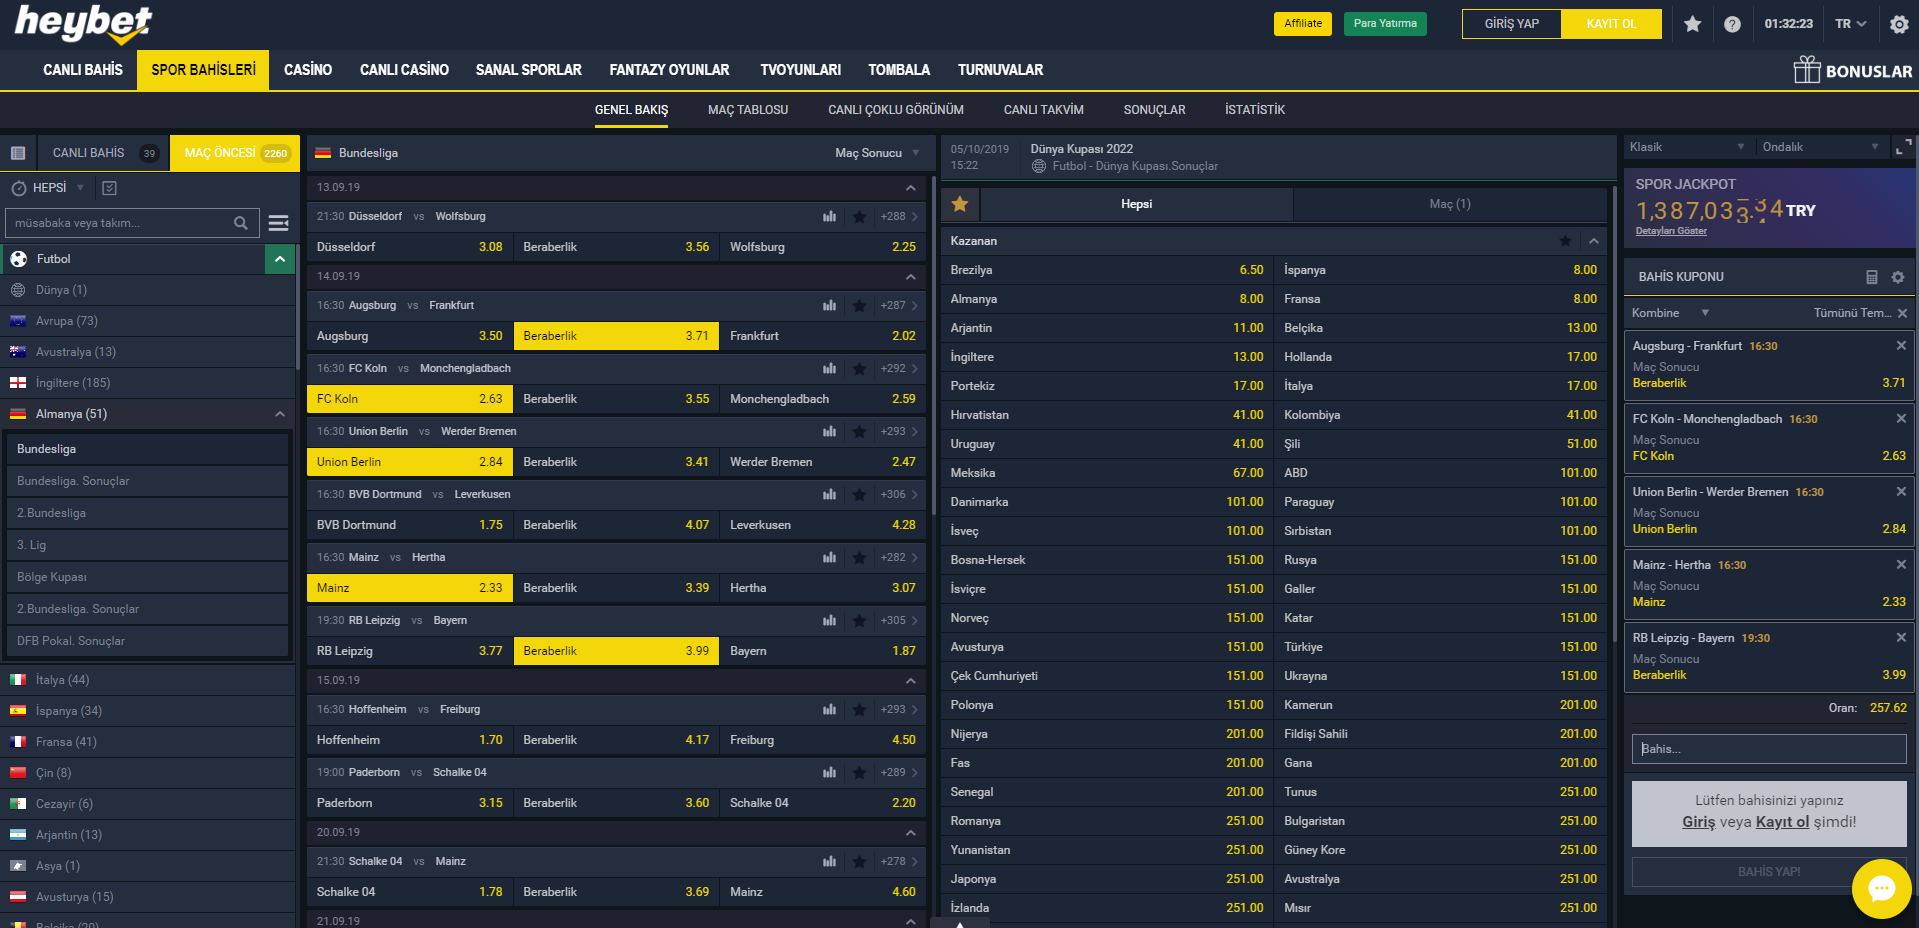This screenshot has width=1919, height=928.
Task: Open bet slip settings gear icon
Action: pyautogui.click(x=1898, y=277)
